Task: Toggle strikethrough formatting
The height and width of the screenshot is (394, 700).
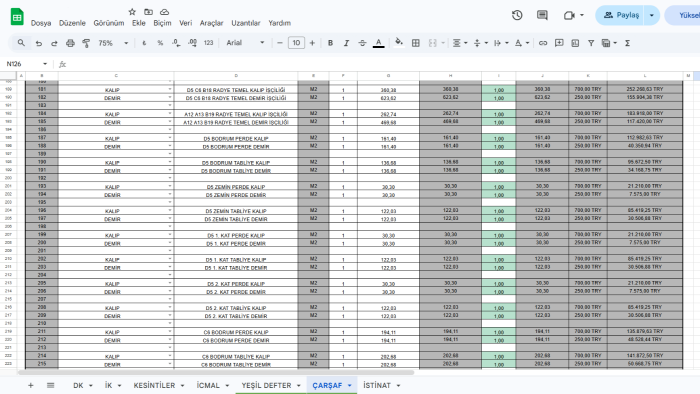Action: click(x=362, y=43)
